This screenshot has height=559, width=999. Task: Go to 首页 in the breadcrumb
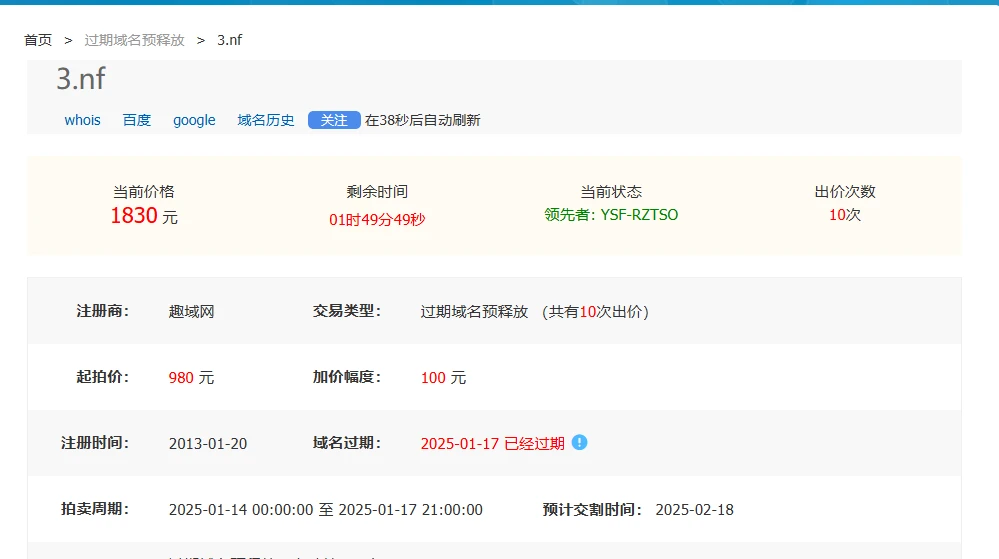[x=38, y=40]
